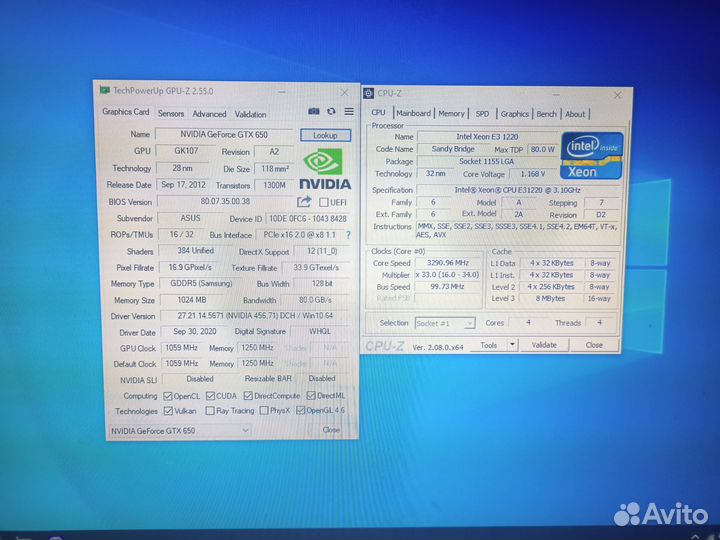This screenshot has width=720, height=540.
Task: Click the Max TDP value 80.0 W
Action: [x=542, y=149]
